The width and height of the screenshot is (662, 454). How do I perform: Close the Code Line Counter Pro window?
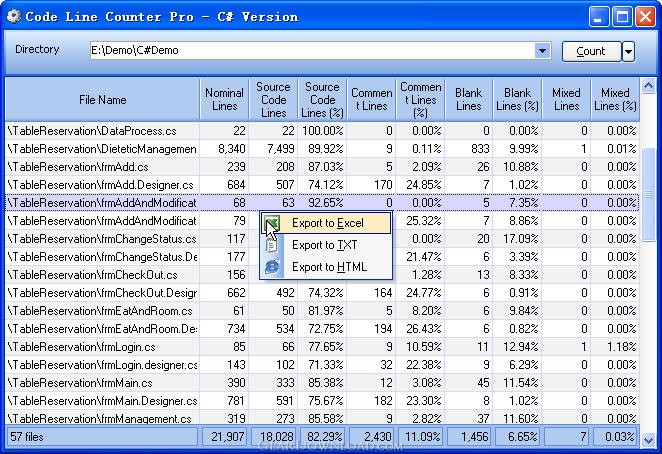pyautogui.click(x=646, y=16)
